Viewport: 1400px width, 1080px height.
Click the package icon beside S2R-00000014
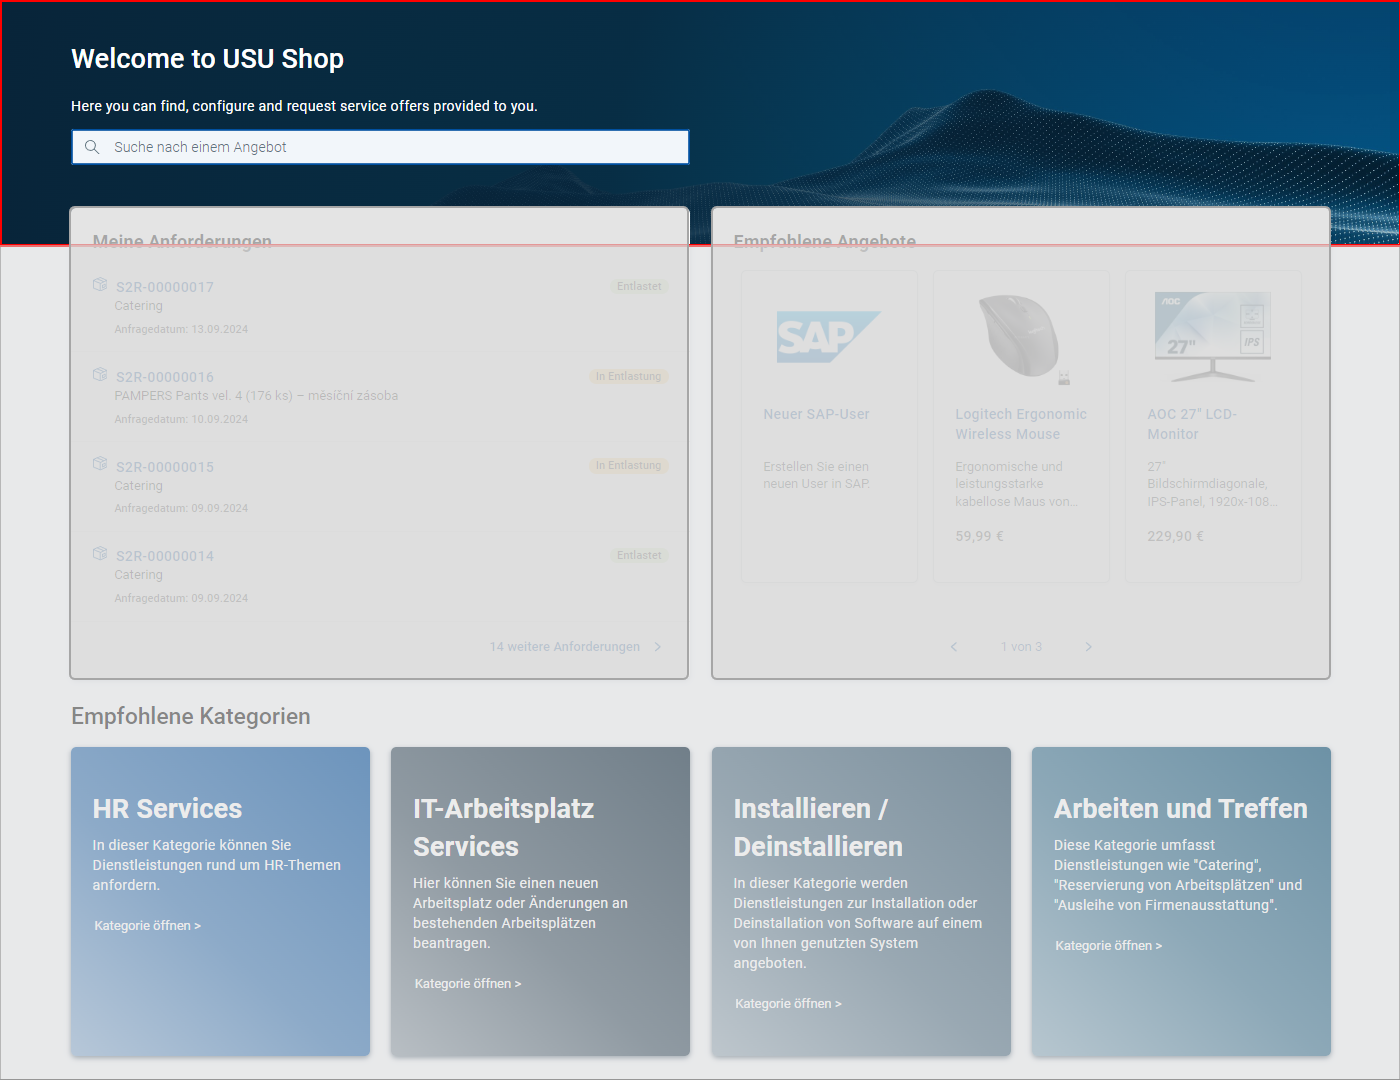(100, 554)
